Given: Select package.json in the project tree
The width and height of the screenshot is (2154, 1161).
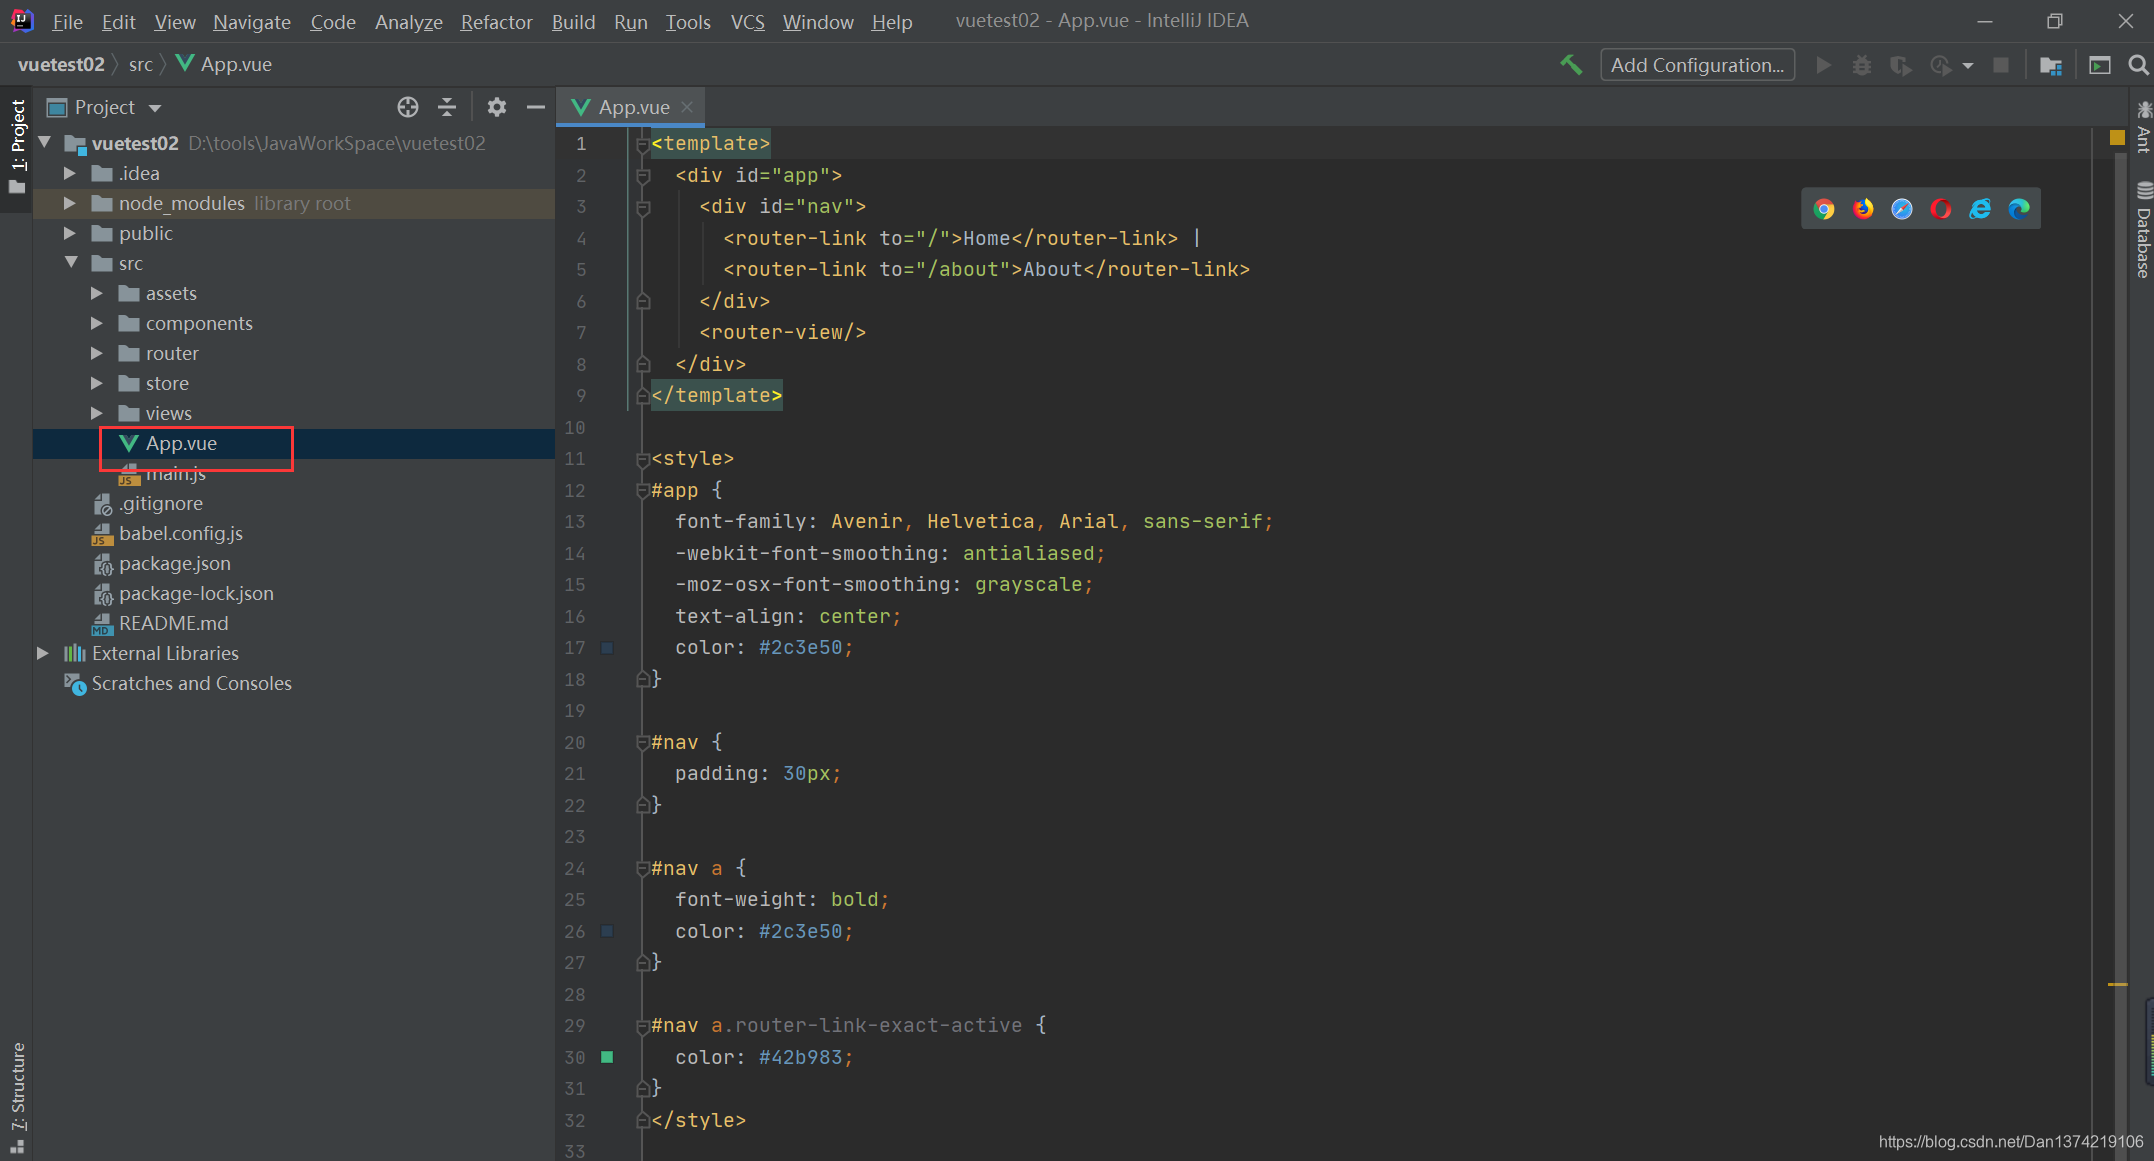Looking at the screenshot, I should point(174,563).
